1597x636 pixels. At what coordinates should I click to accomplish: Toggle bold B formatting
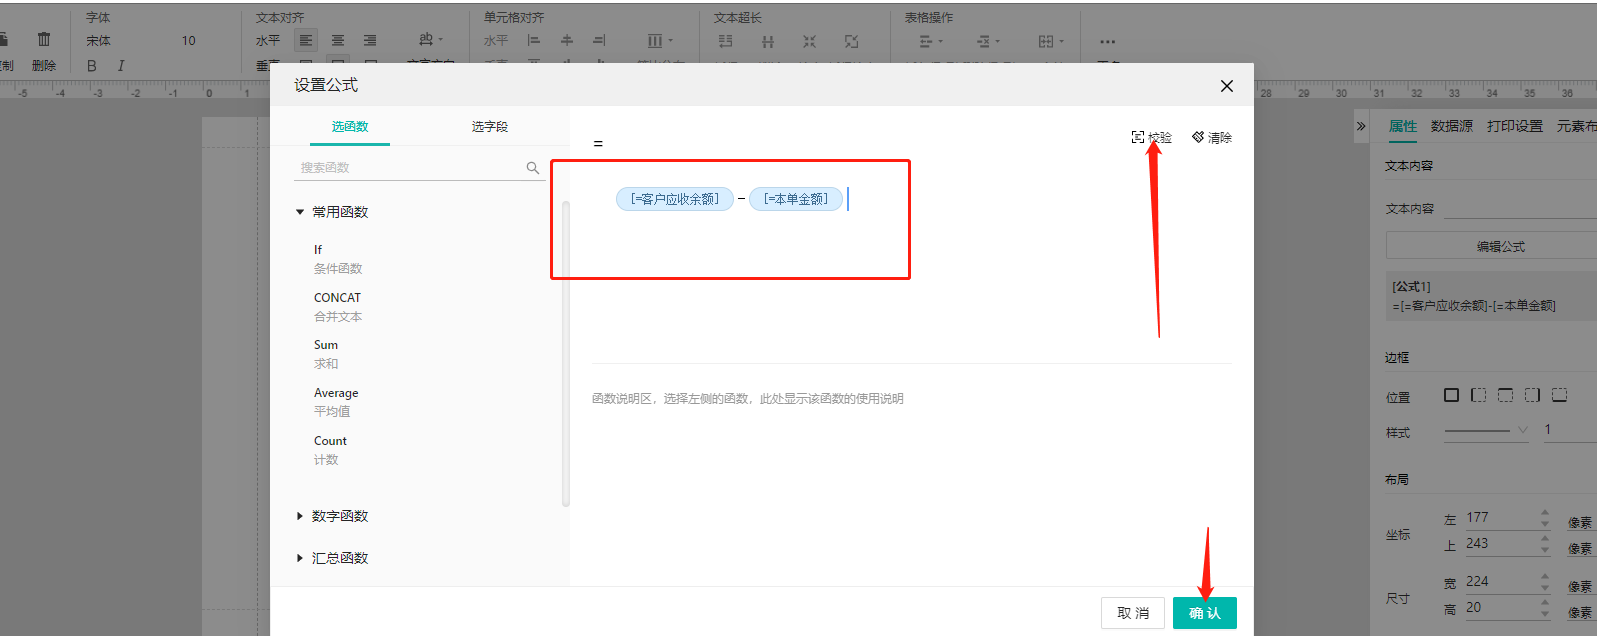(92, 66)
